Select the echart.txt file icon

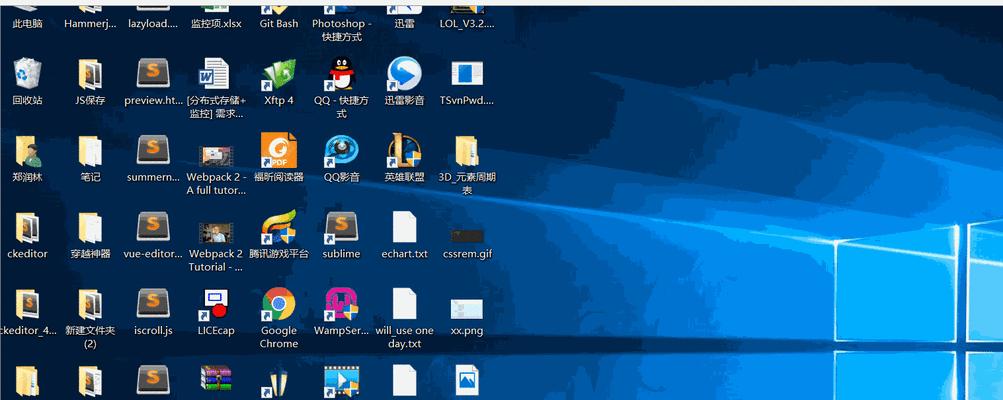pyautogui.click(x=404, y=227)
